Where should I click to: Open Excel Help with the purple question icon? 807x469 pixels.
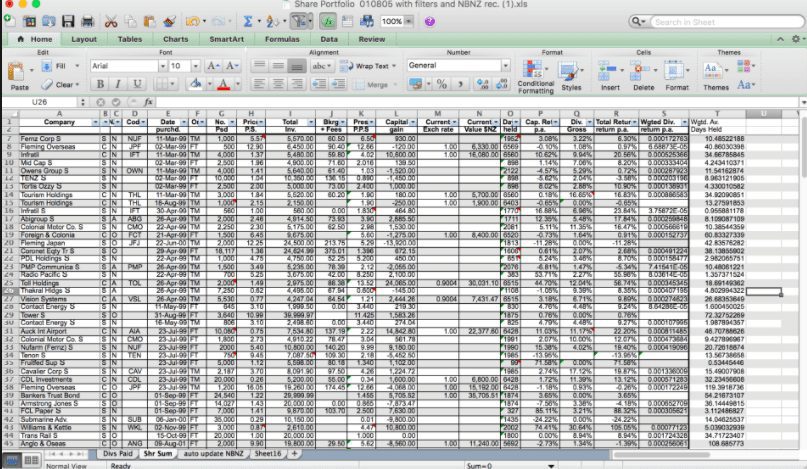click(x=430, y=22)
